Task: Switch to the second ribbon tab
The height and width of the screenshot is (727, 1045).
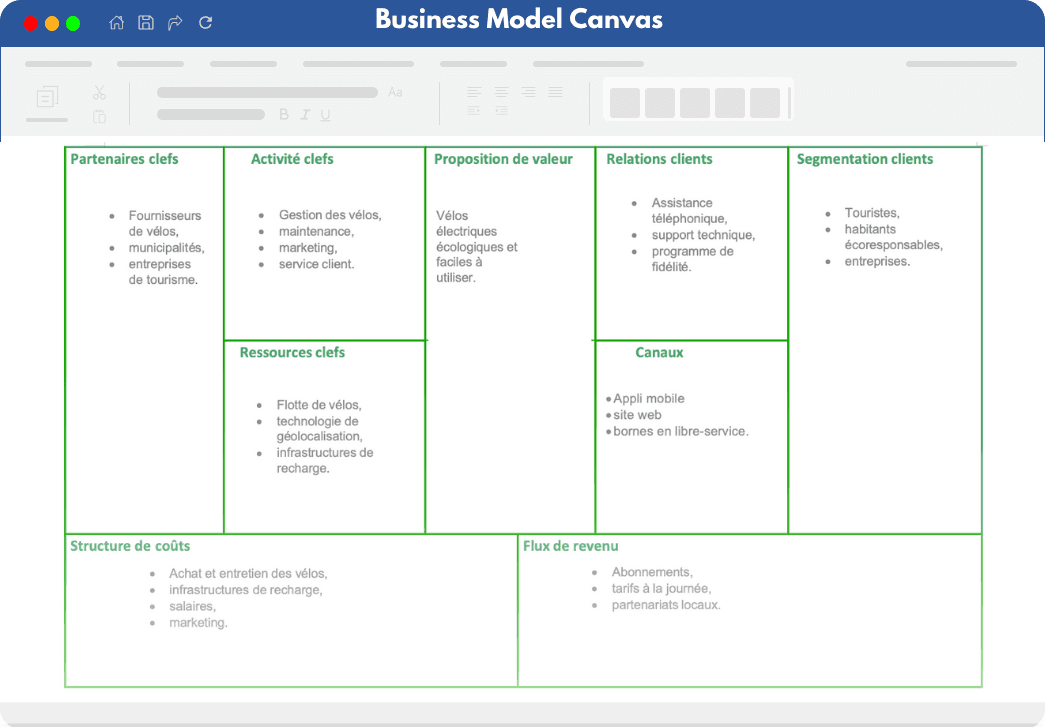Action: (150, 63)
